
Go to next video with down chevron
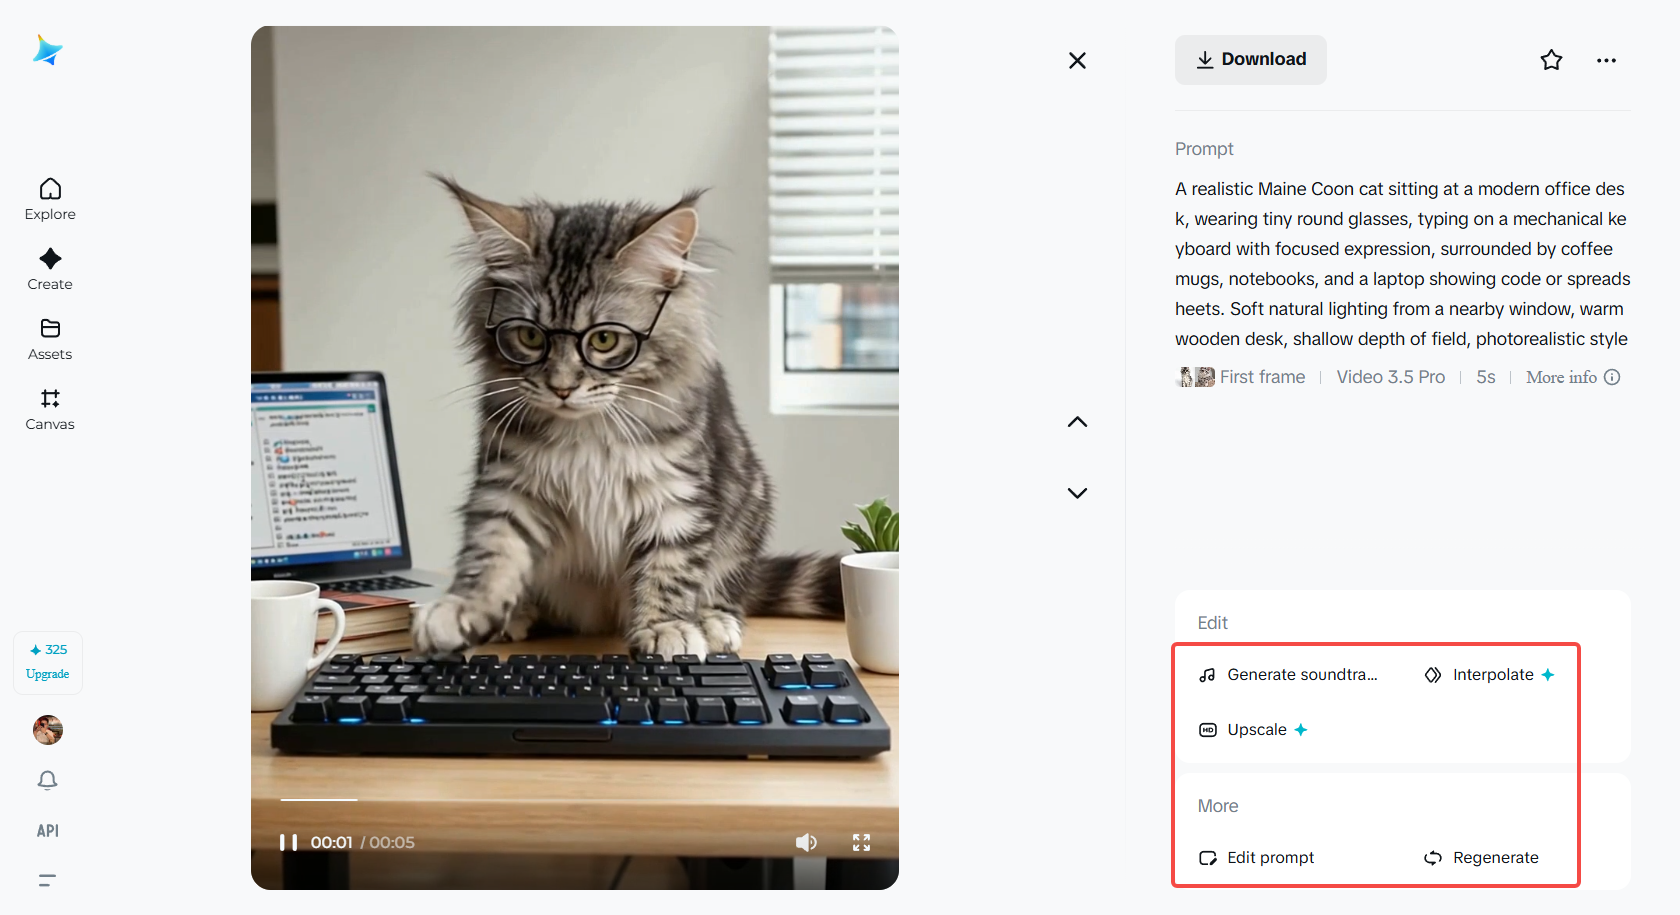tap(1077, 492)
